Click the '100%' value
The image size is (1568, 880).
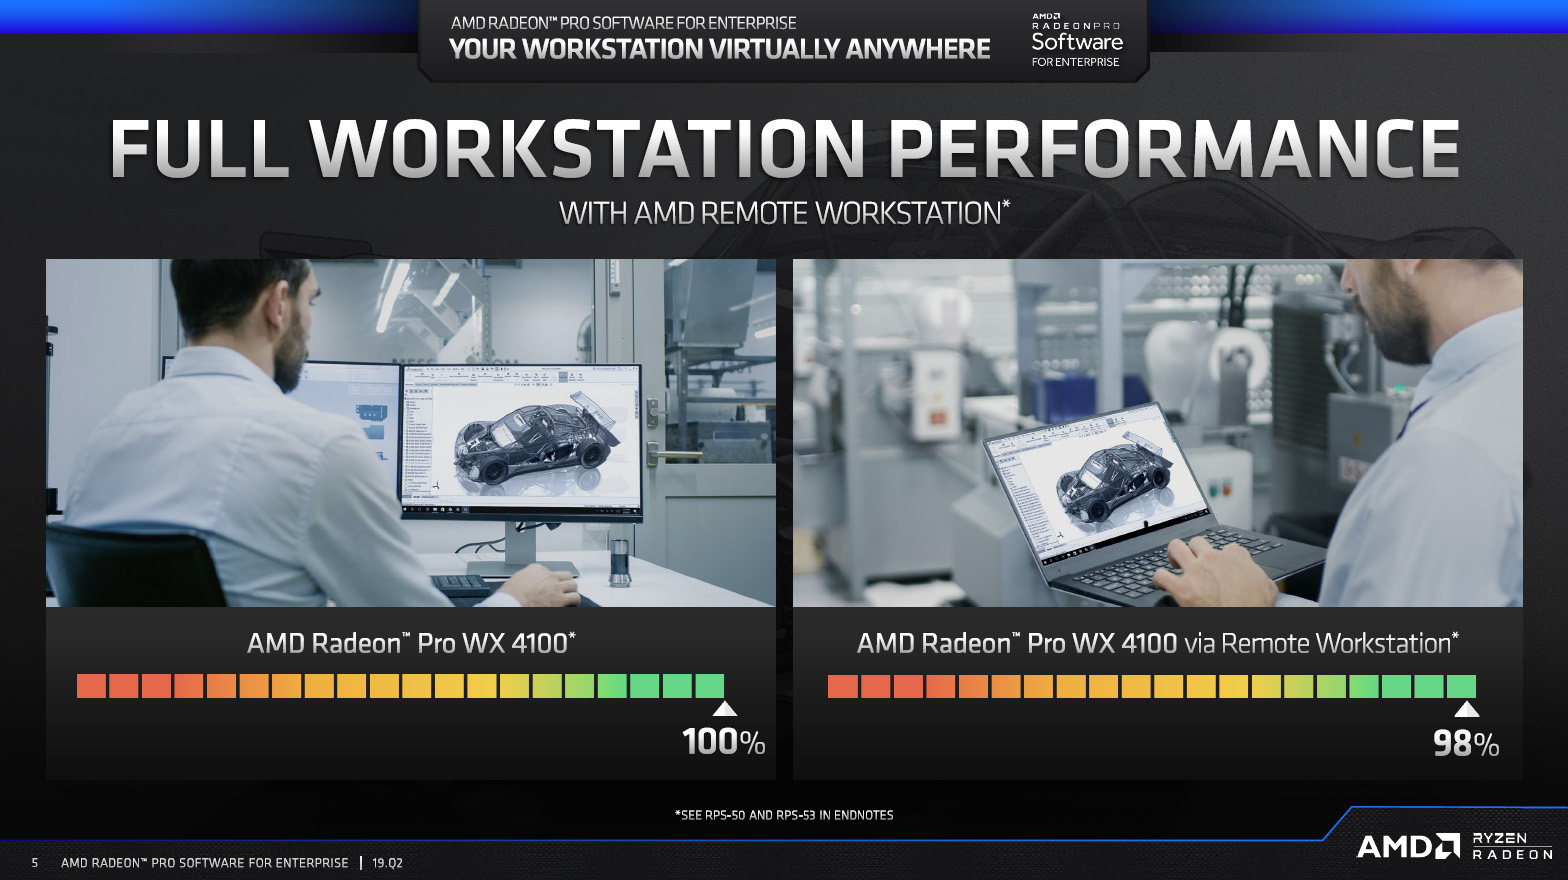724,742
